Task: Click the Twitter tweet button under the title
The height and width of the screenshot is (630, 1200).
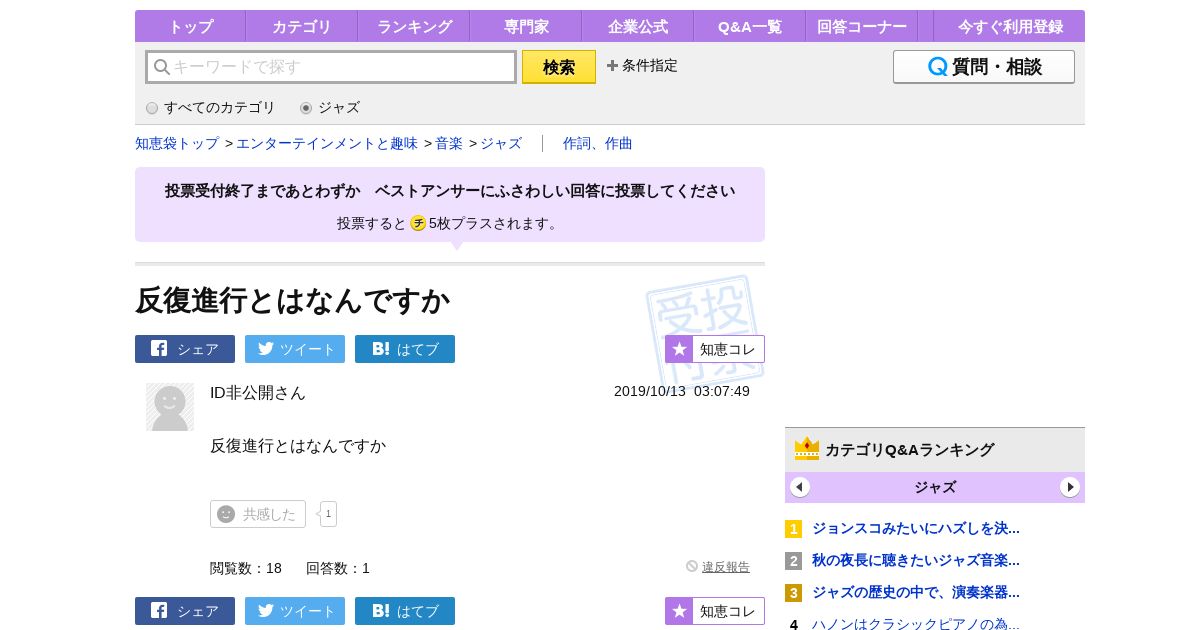Action: coord(295,349)
